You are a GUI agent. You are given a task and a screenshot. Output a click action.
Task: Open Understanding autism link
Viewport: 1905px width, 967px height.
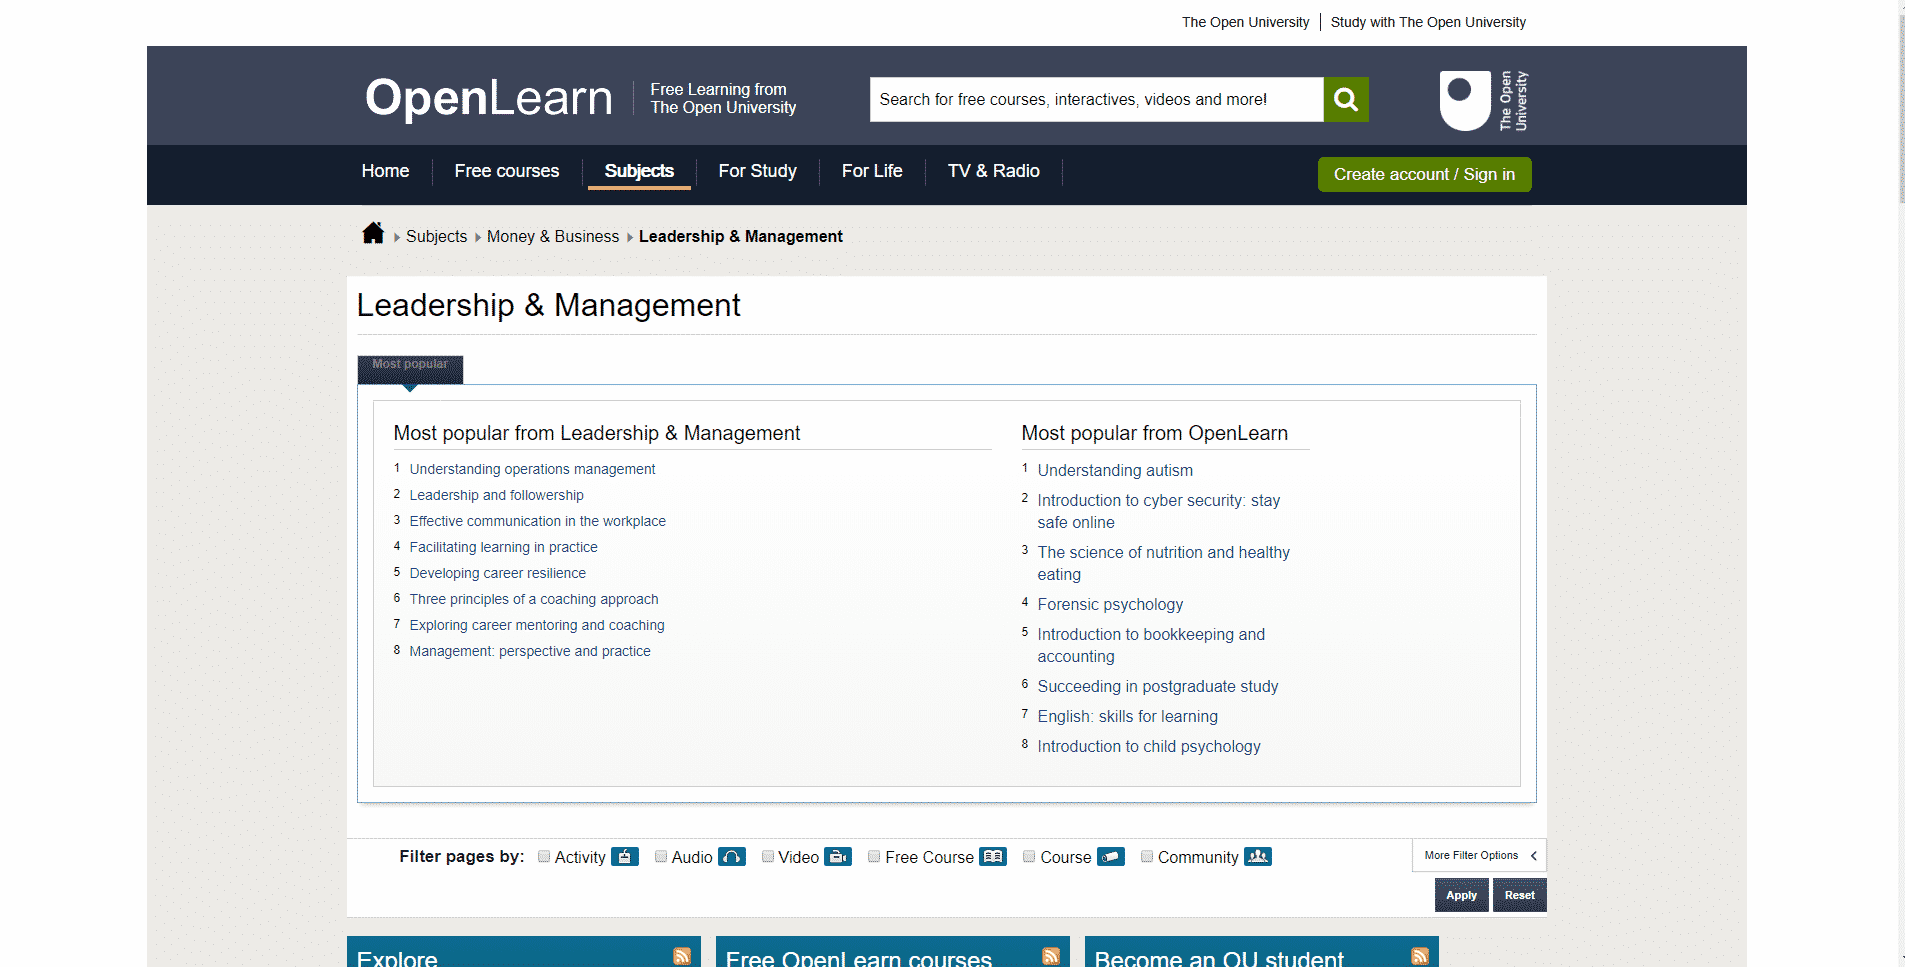click(1115, 470)
